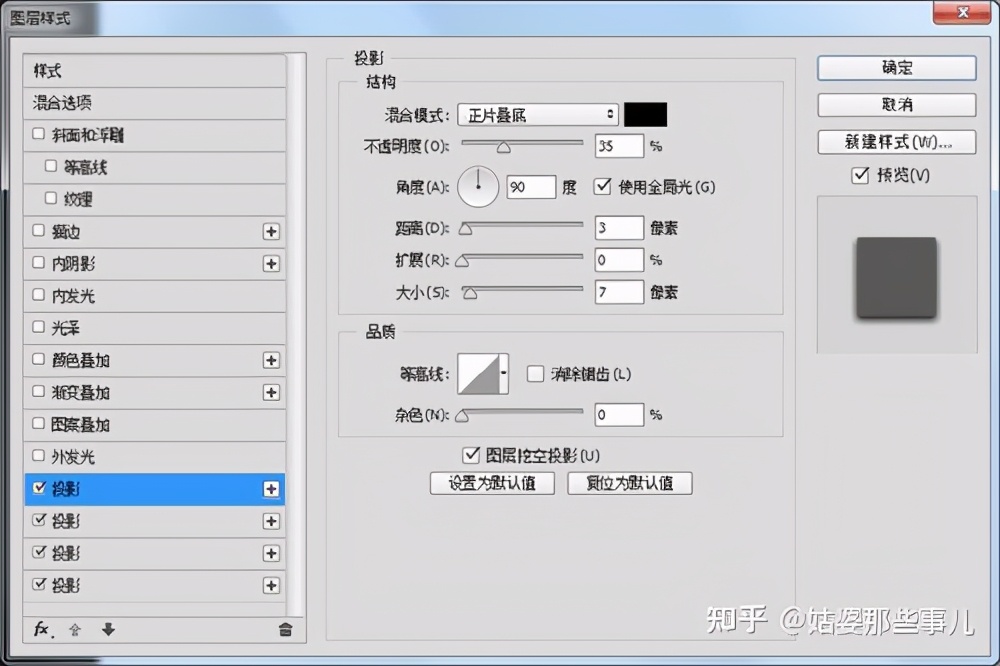Viewport: 1000px width, 666px height.
Task: Uncheck 使用全局光 (Use Global Light)
Action: [x=601, y=185]
